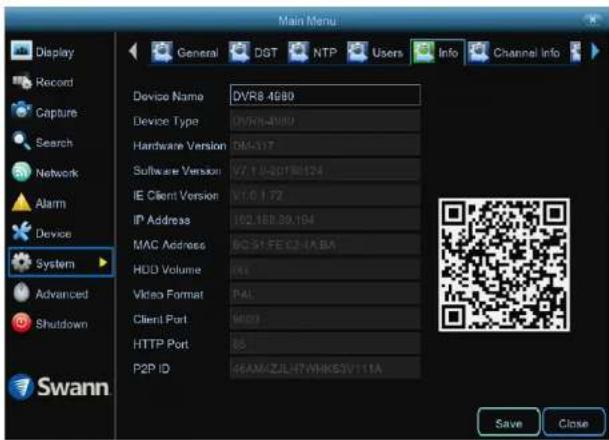
Task: Open the Channel Info tab label
Action: [x=526, y=53]
